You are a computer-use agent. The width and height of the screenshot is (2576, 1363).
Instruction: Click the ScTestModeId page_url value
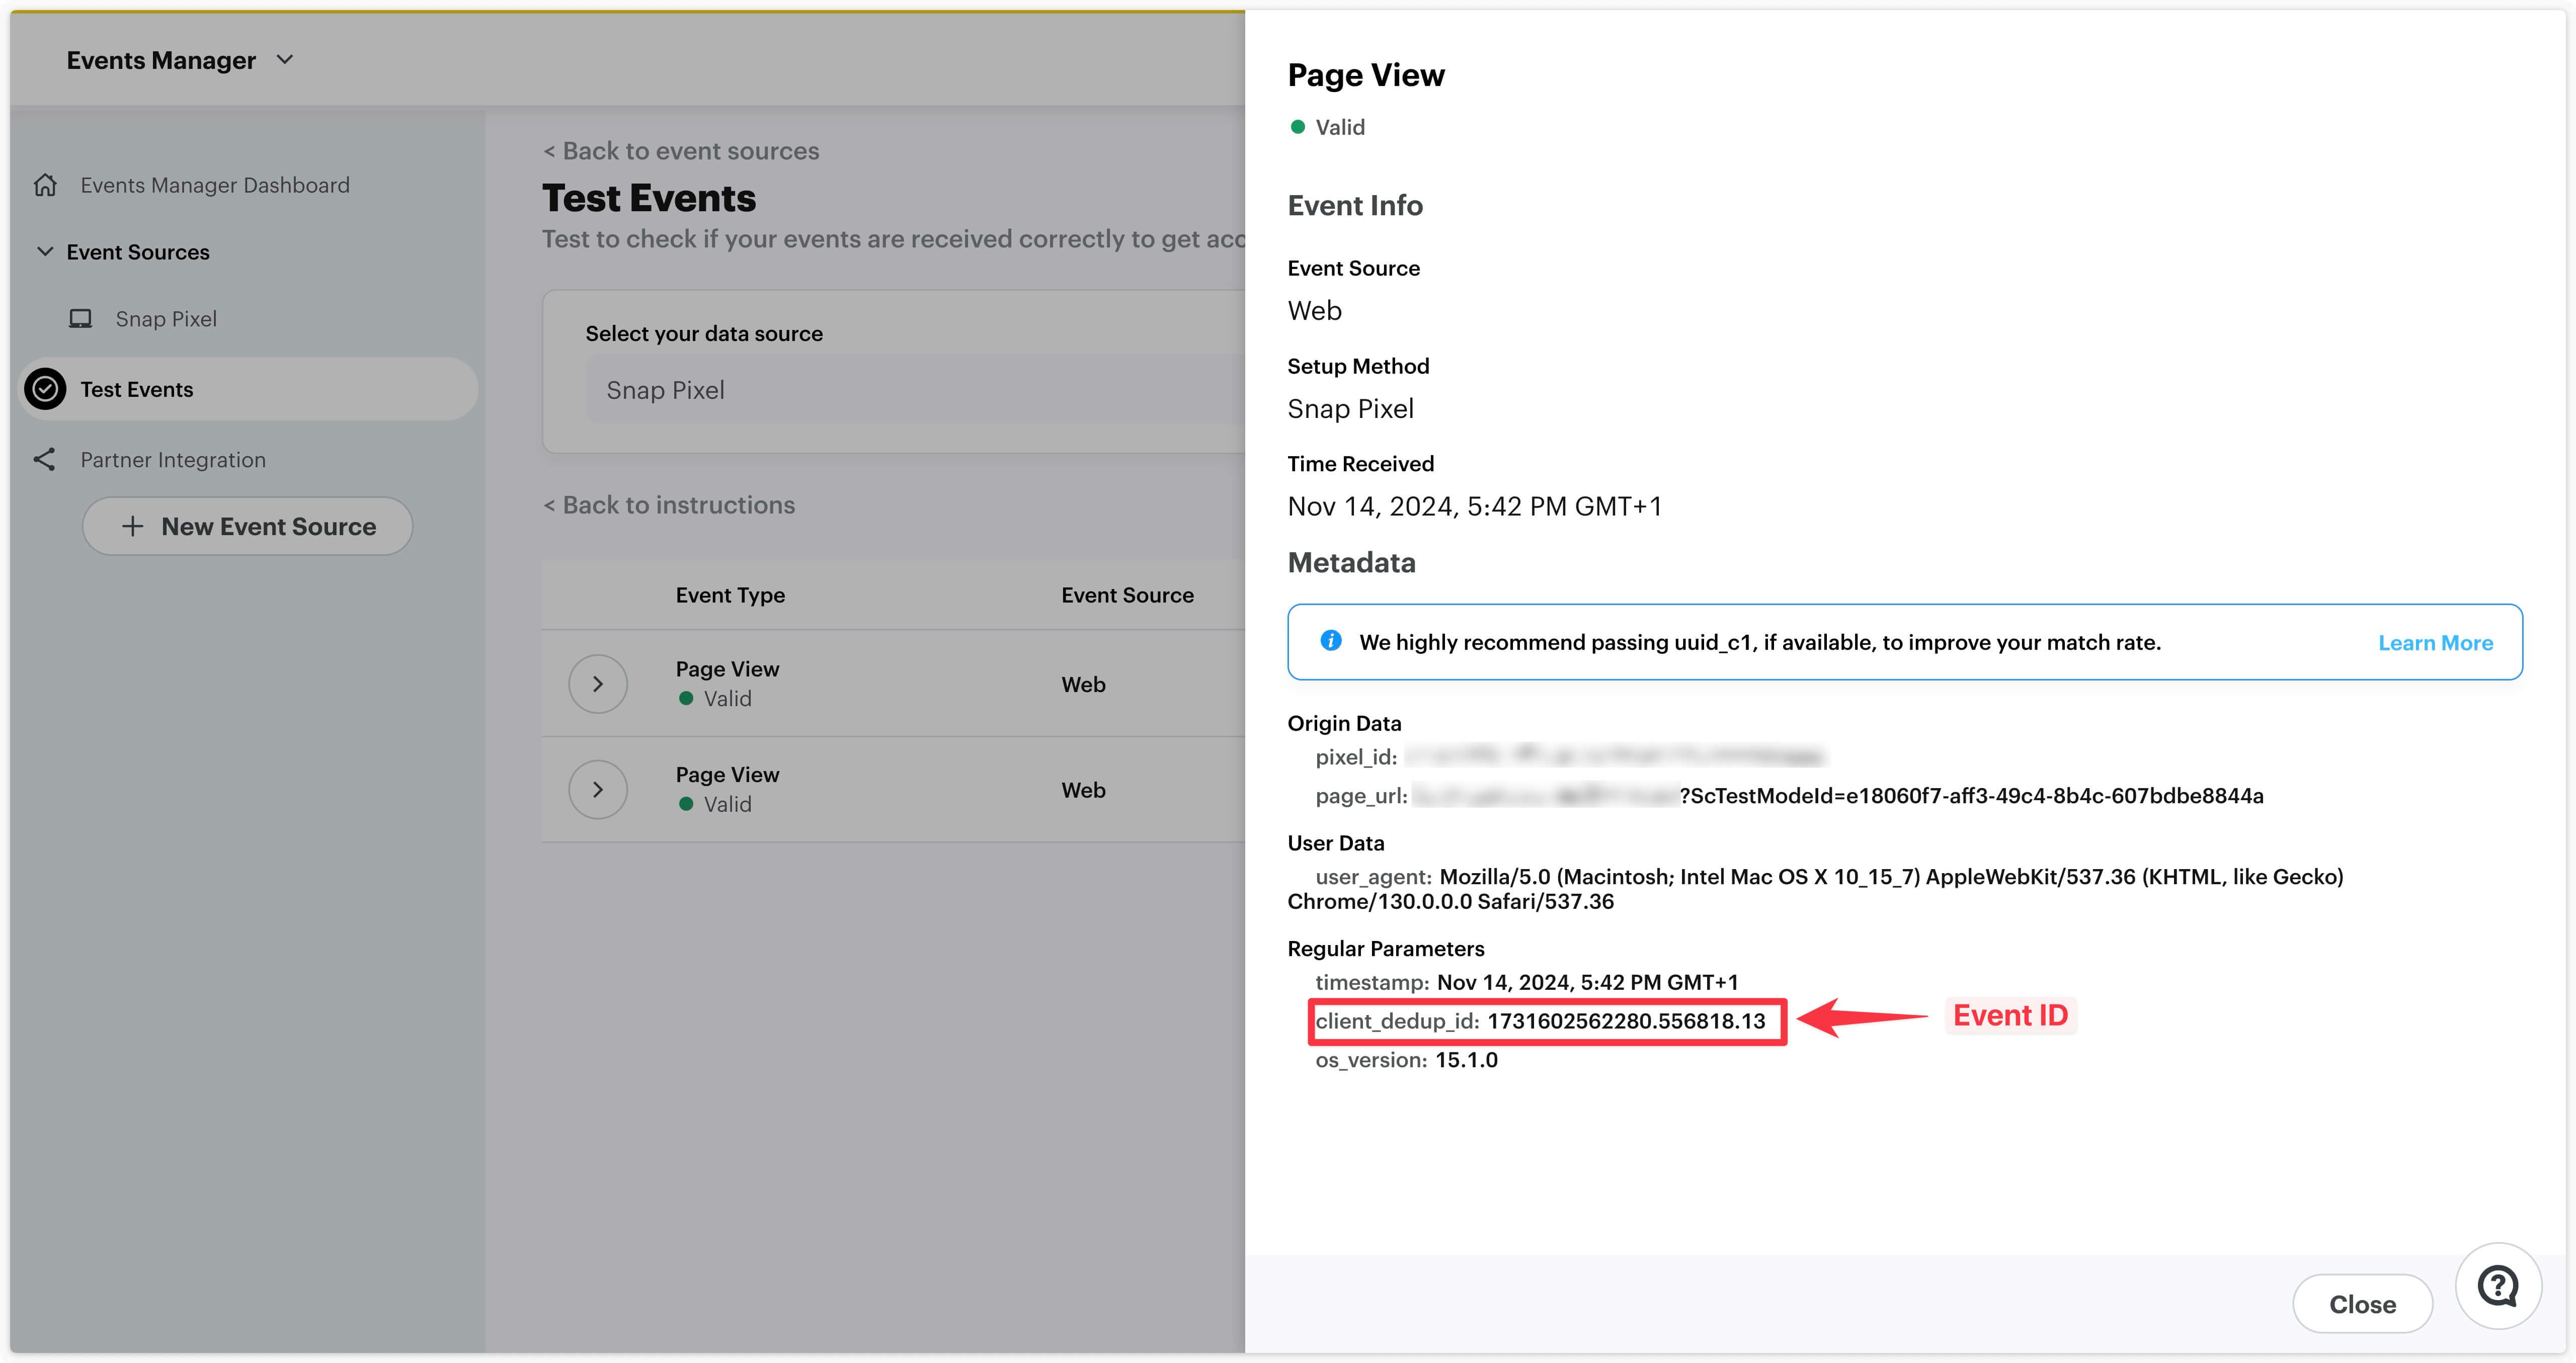pyautogui.click(x=1971, y=796)
